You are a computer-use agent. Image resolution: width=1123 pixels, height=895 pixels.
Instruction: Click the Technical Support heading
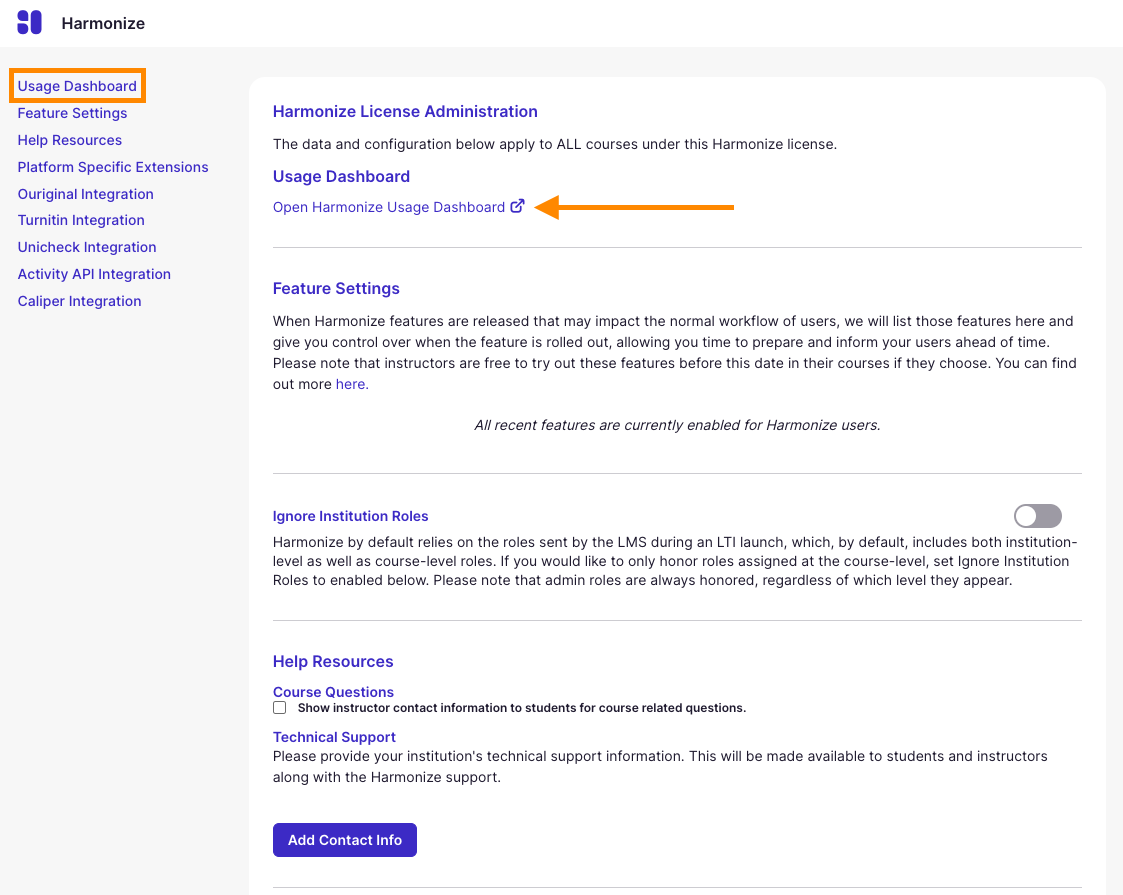coord(334,737)
